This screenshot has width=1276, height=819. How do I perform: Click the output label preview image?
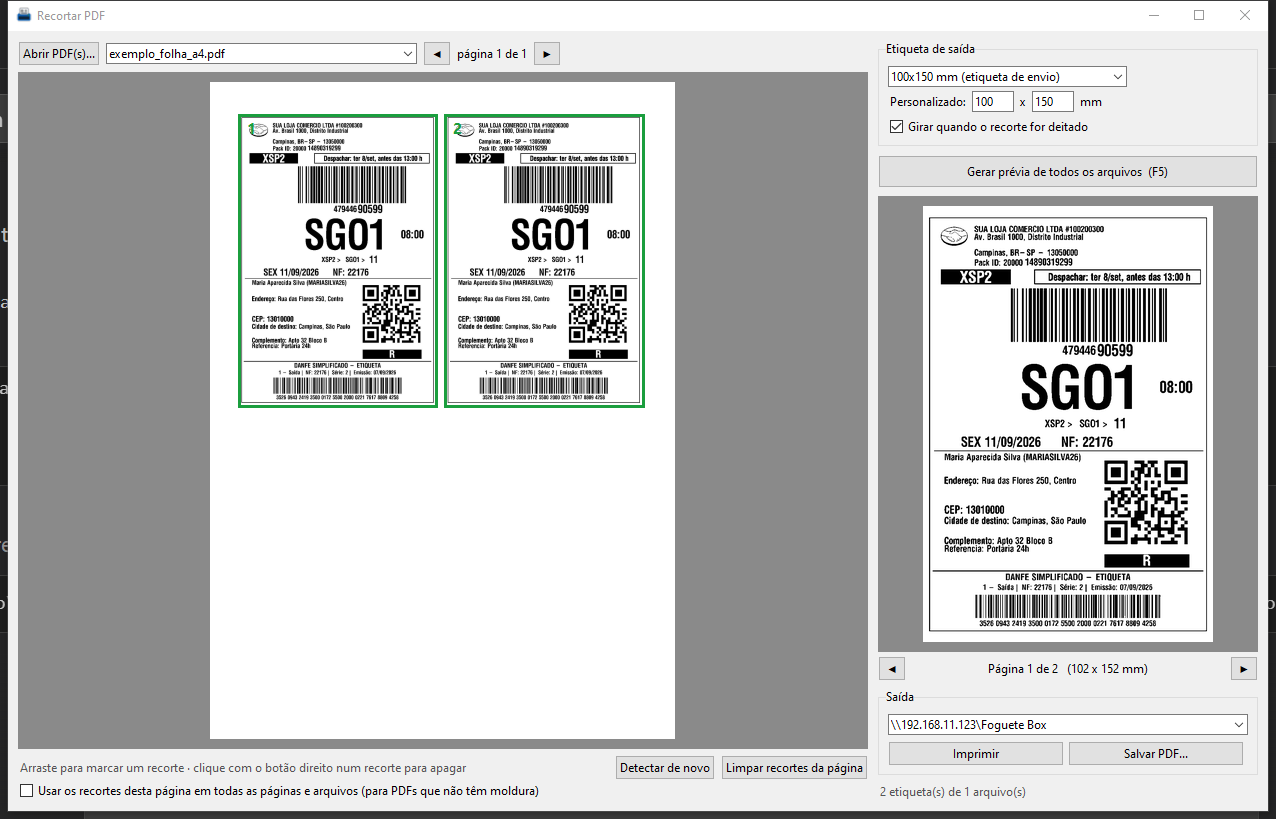click(x=1068, y=424)
